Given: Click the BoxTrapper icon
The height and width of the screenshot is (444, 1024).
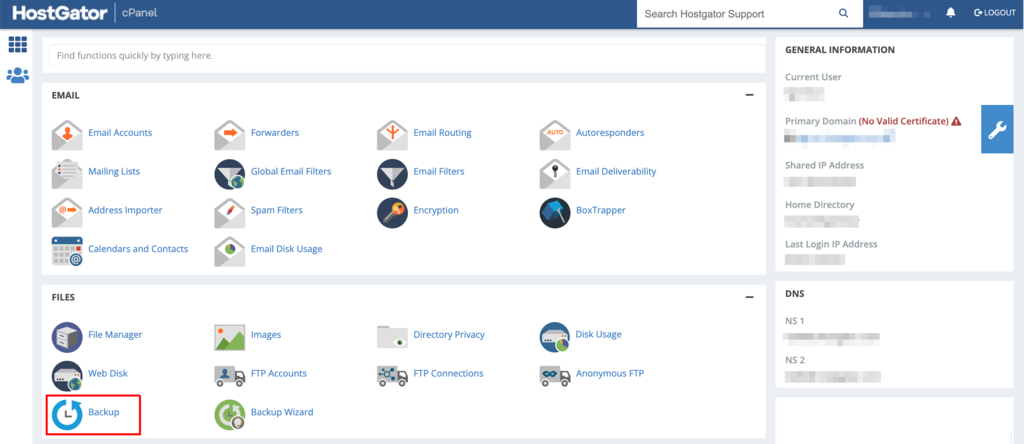Looking at the screenshot, I should pos(554,211).
